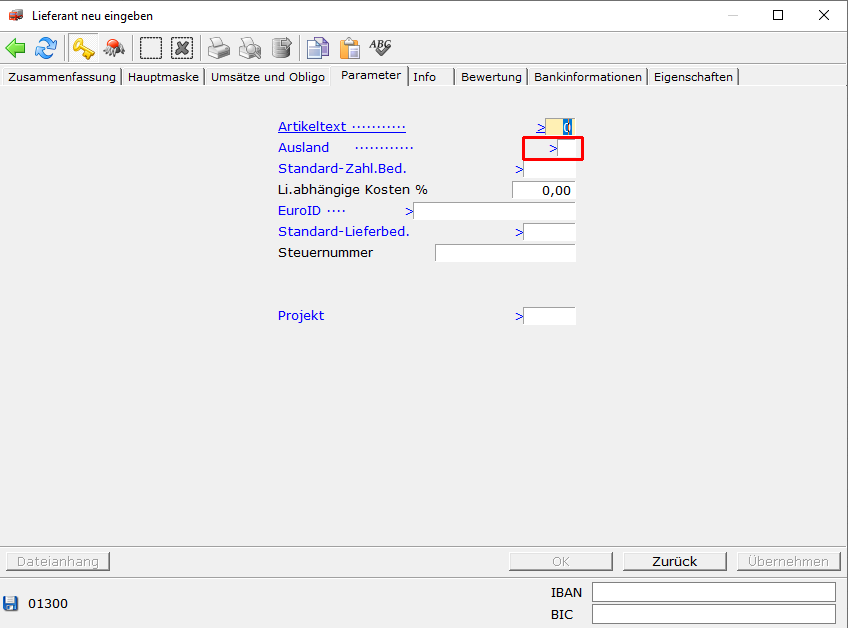Click the red bug toolbar icon

tap(114, 48)
